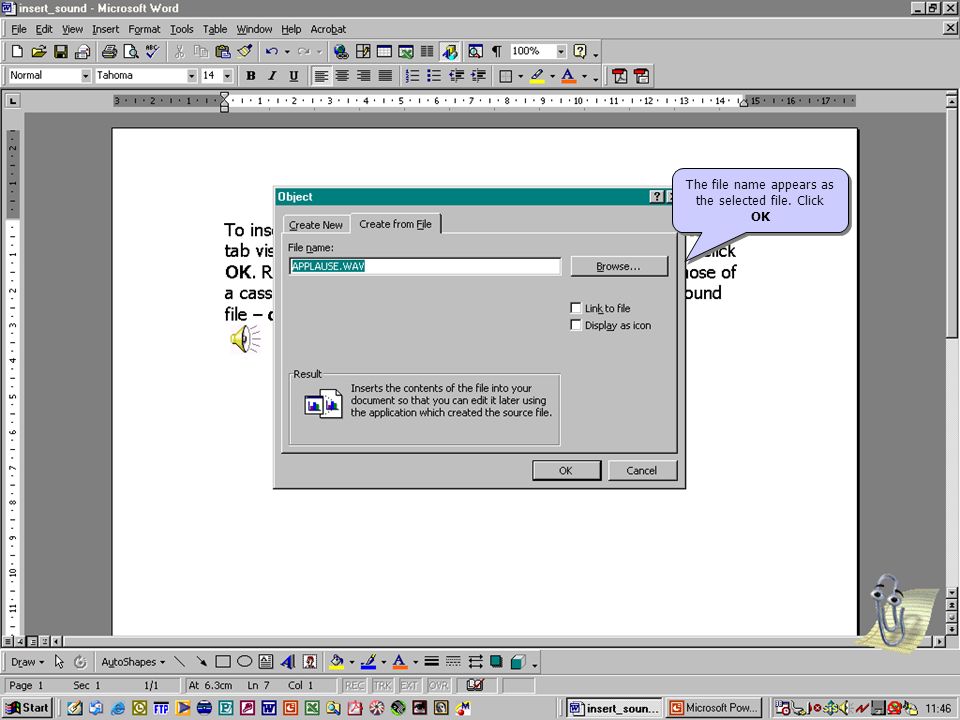960x720 pixels.
Task: Click the Select Objects pointer tool
Action: point(59,662)
